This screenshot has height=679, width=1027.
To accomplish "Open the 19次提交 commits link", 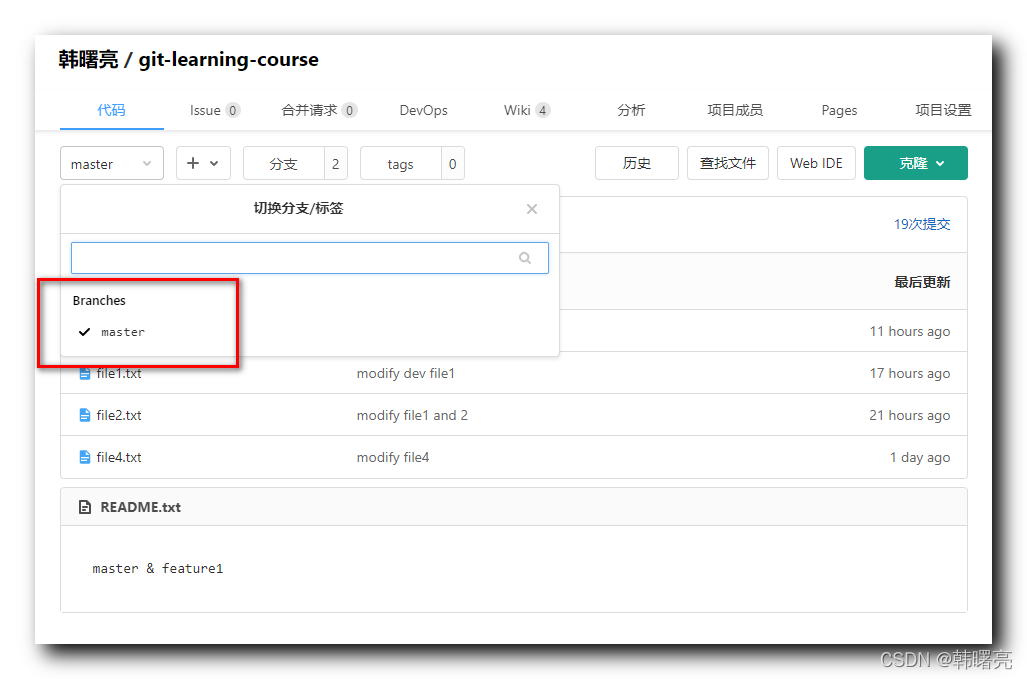I will pos(922,224).
